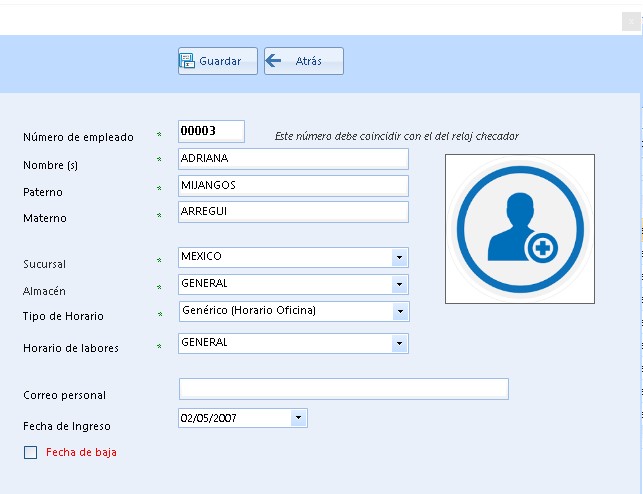
Task: Click the Horario de labores label
Action: 71,348
